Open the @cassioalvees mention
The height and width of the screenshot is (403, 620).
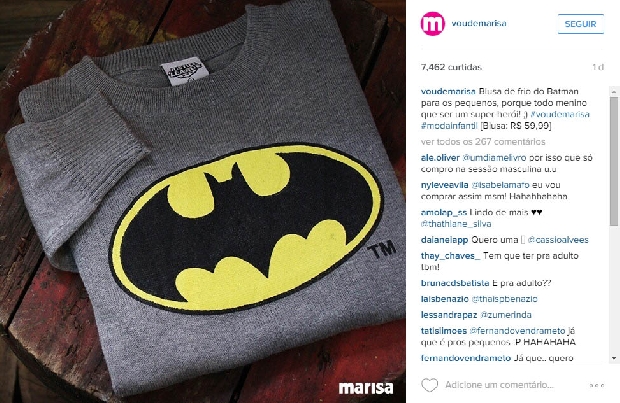(x=558, y=240)
